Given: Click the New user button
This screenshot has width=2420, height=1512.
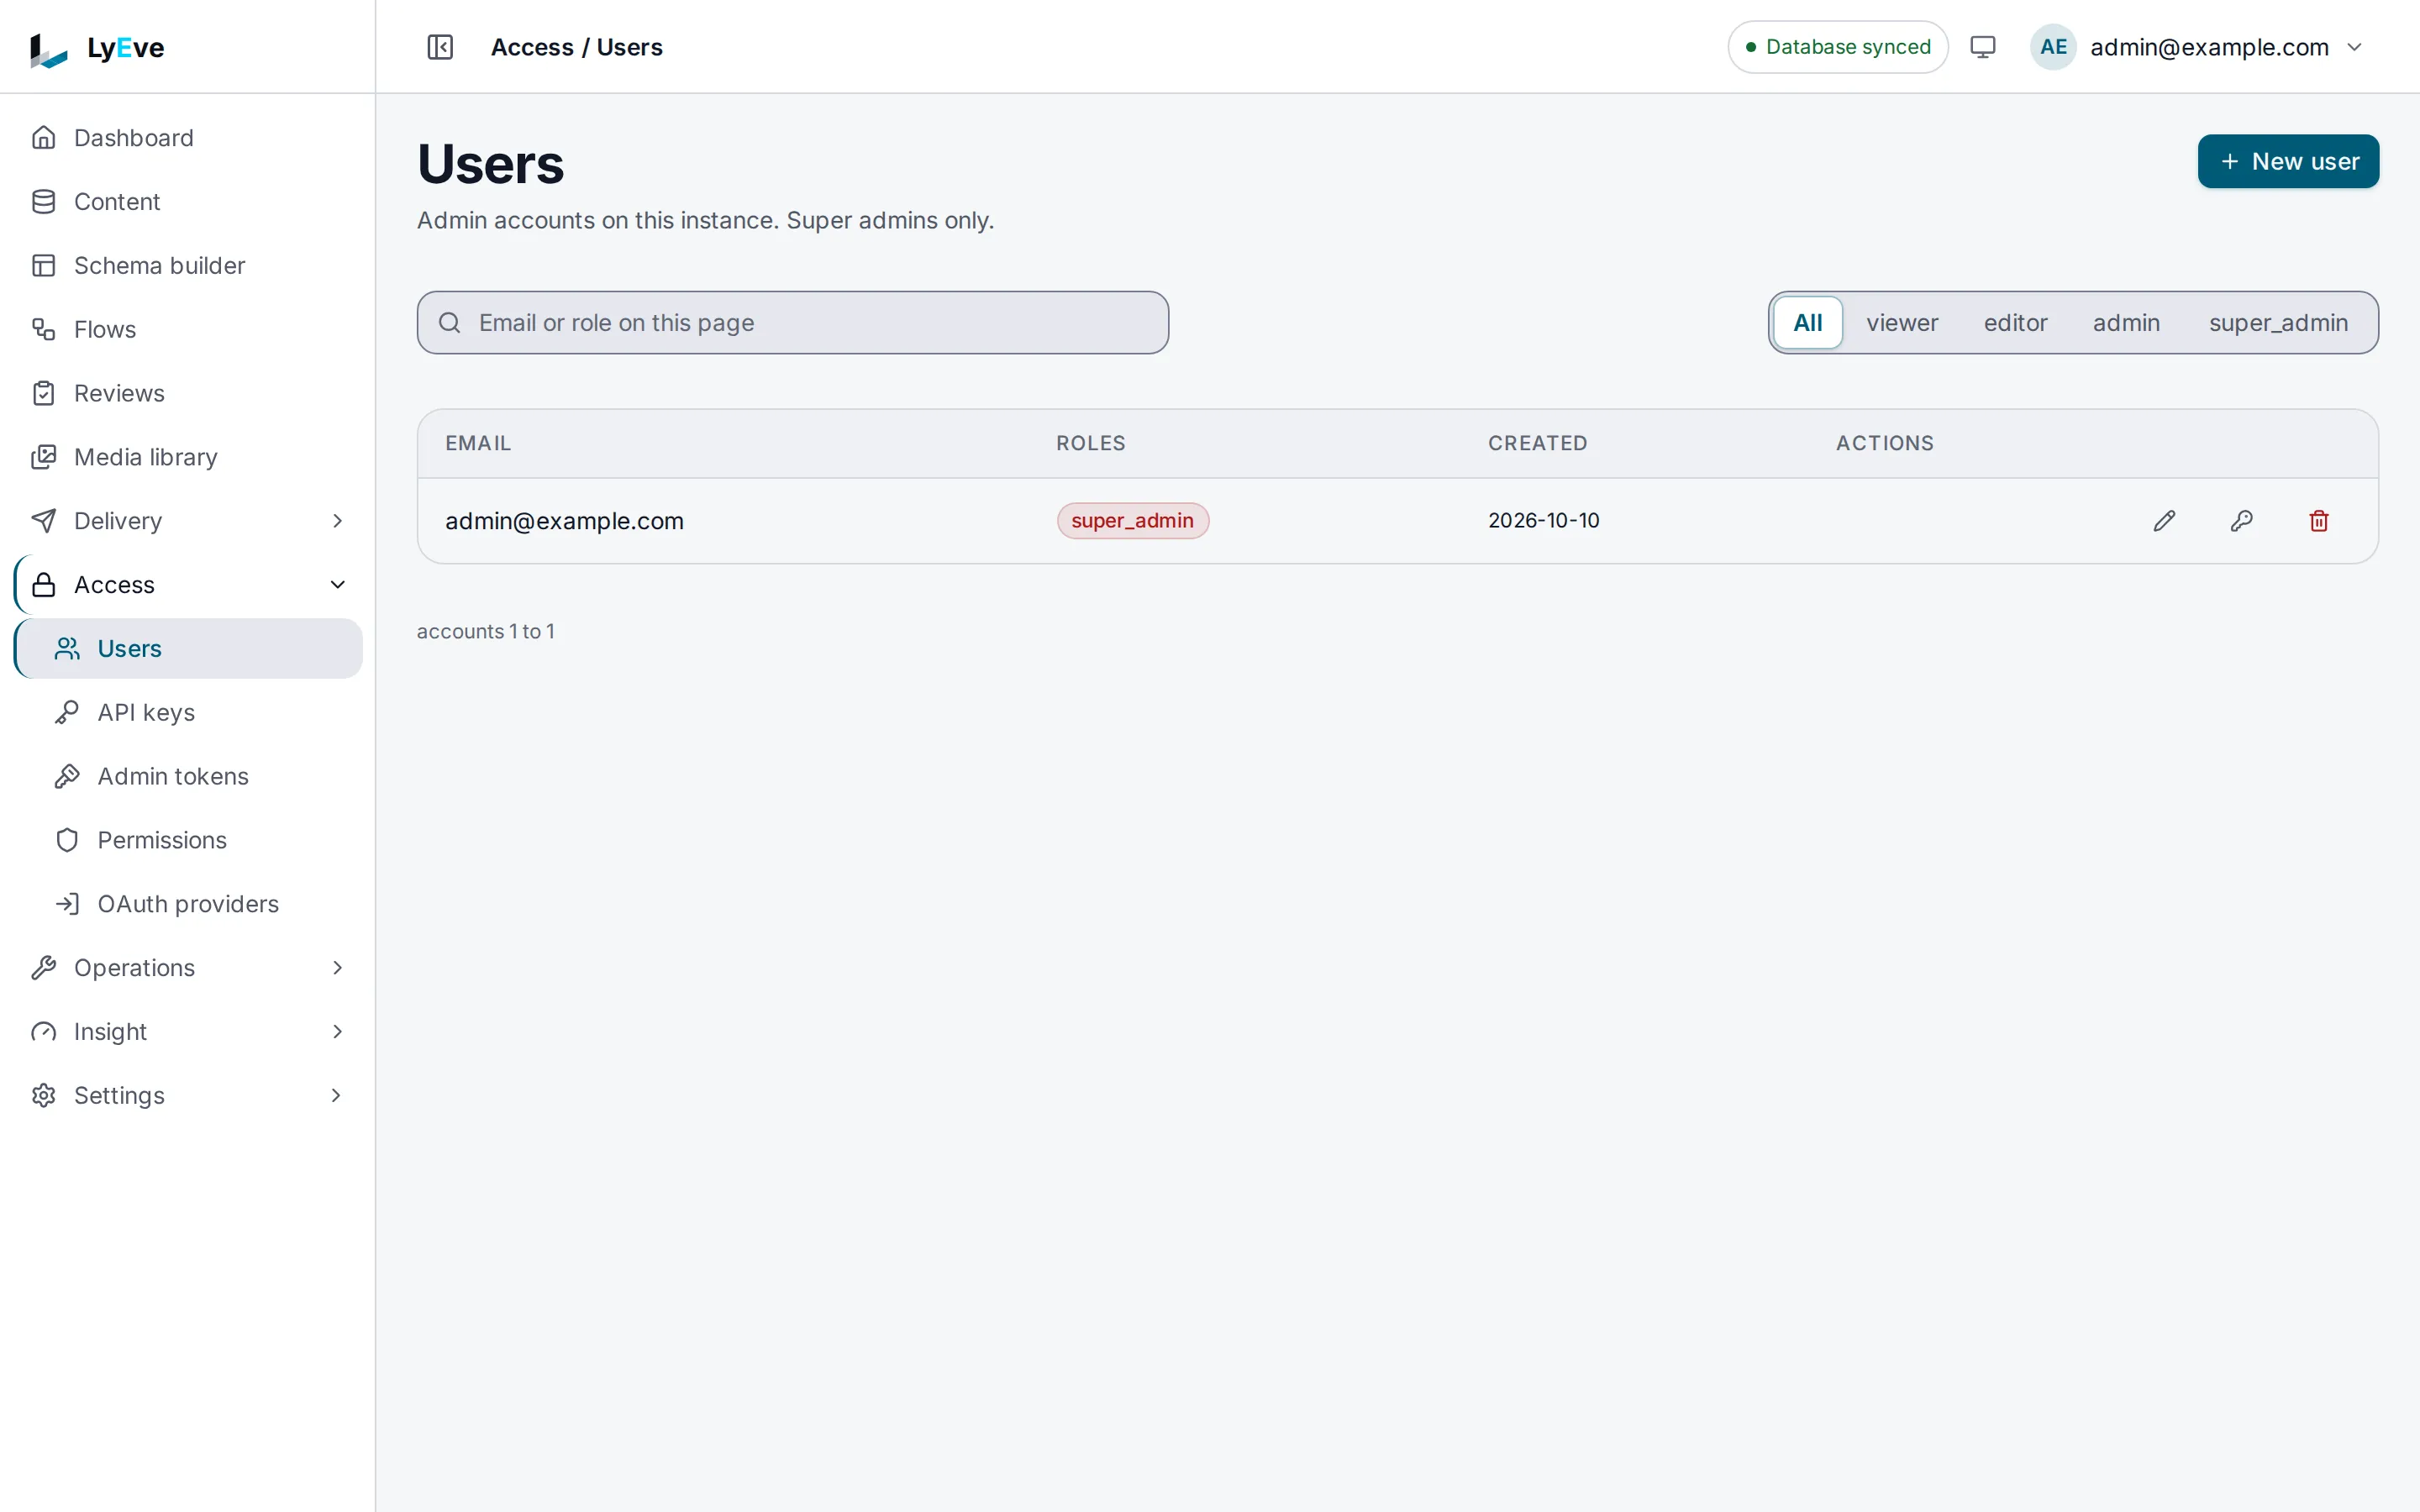Looking at the screenshot, I should [x=2288, y=161].
